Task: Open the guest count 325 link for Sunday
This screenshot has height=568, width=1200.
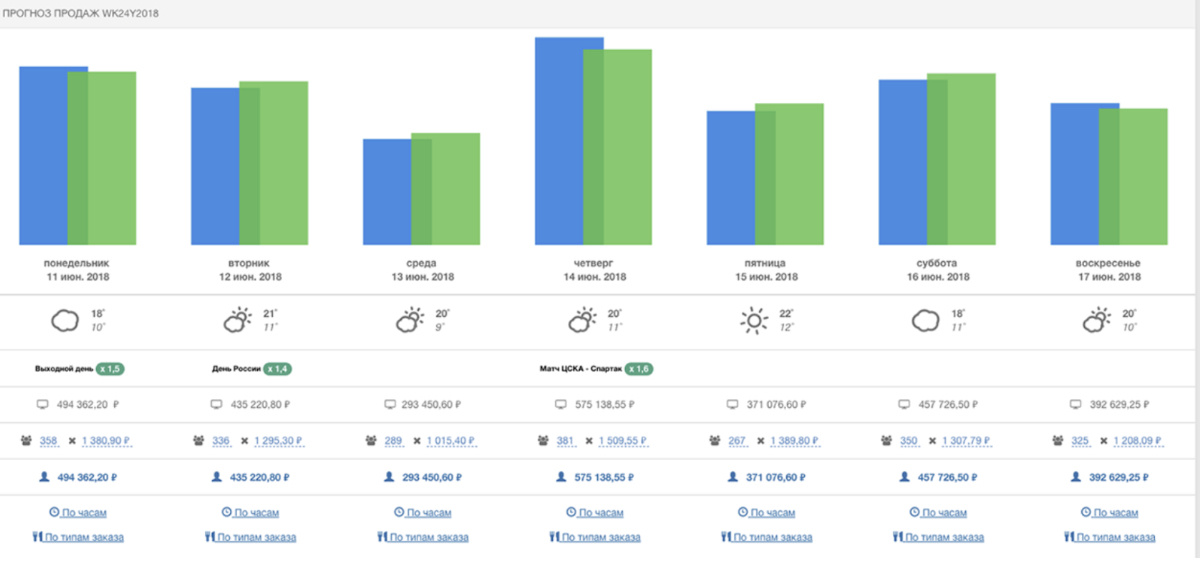Action: point(1081,441)
